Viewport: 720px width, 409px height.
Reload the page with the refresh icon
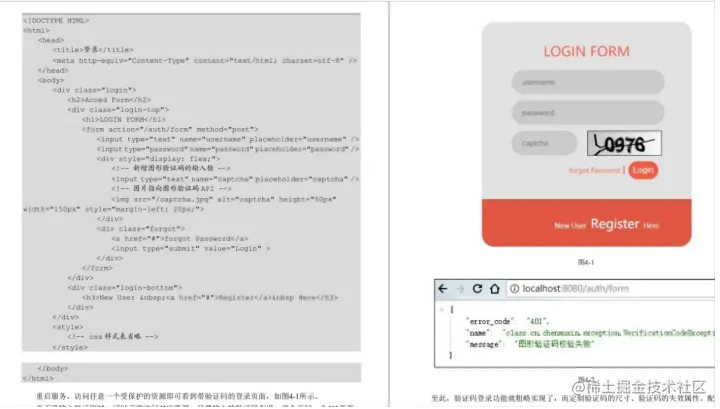tap(477, 289)
